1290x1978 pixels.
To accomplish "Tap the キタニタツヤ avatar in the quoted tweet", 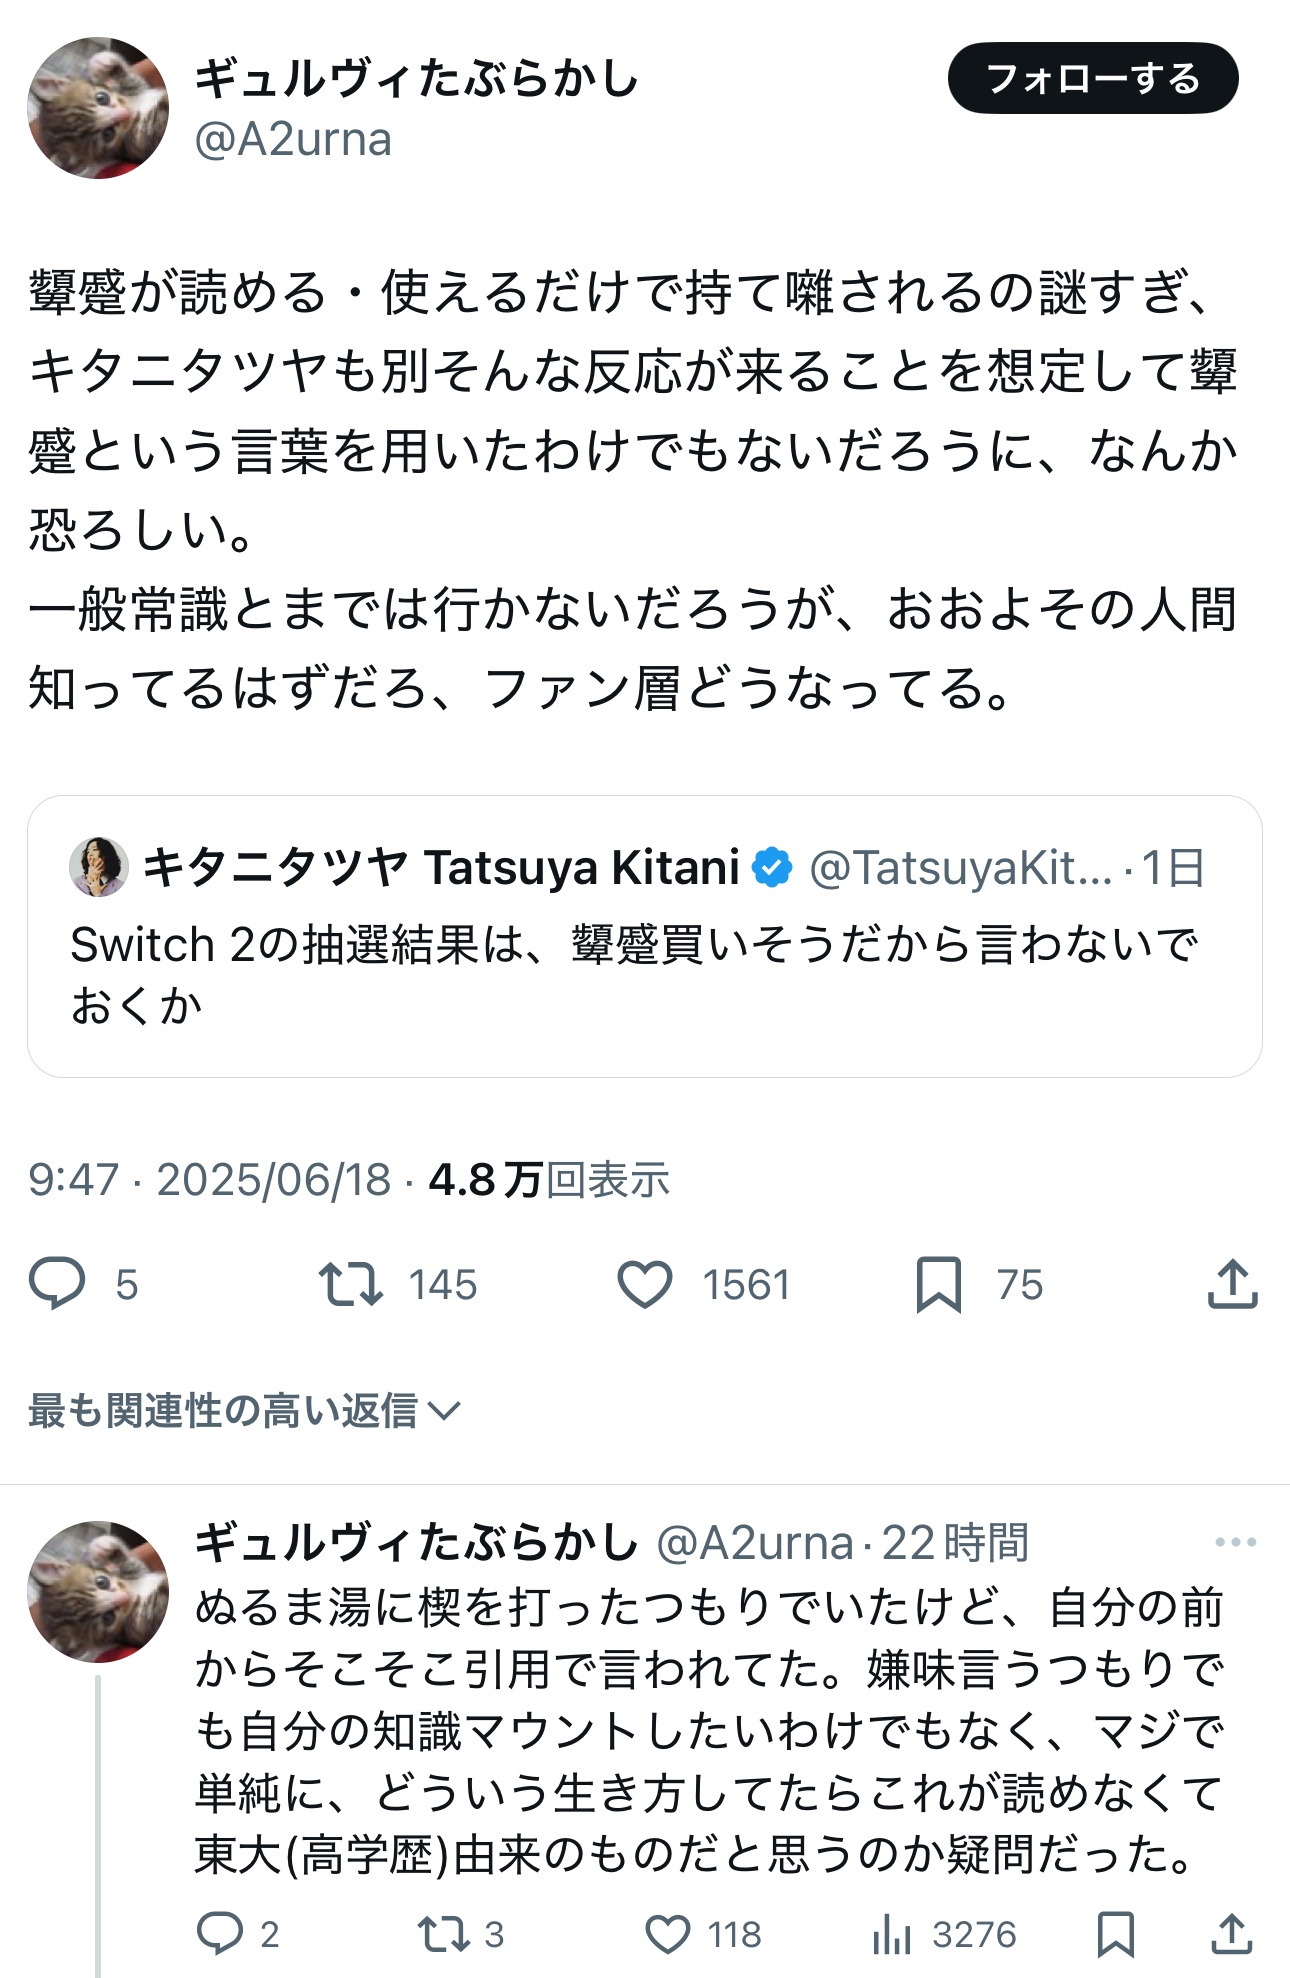I will point(98,867).
